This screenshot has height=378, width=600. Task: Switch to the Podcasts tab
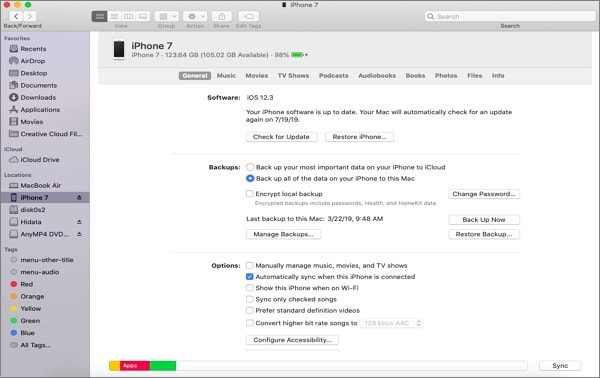334,76
